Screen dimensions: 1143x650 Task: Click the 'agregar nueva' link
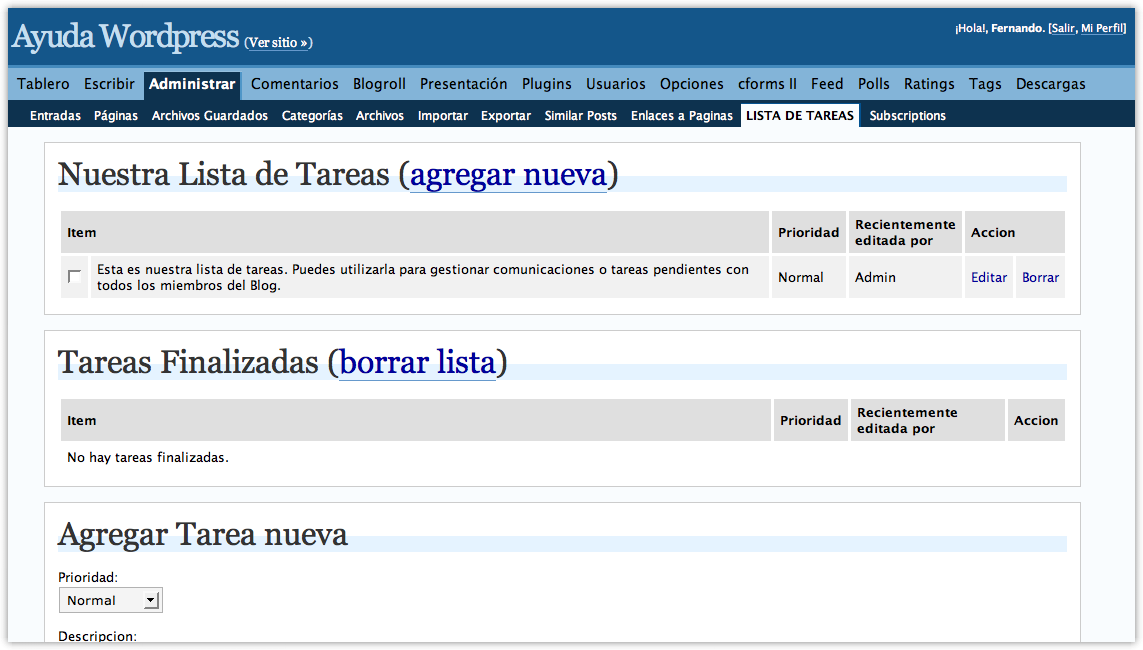coord(508,175)
